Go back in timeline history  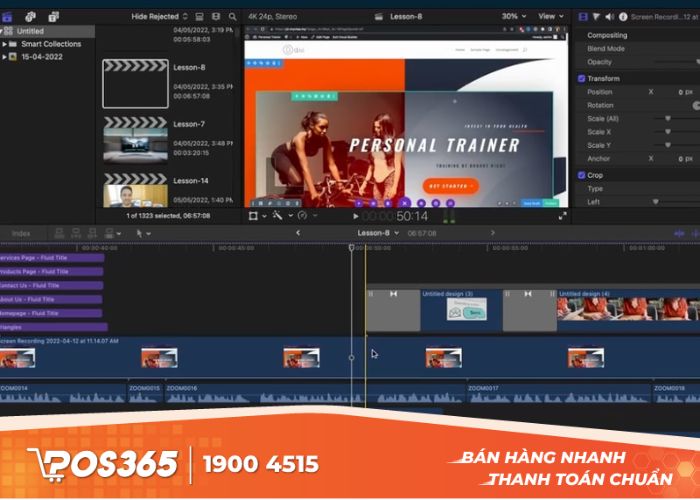[x=298, y=233]
